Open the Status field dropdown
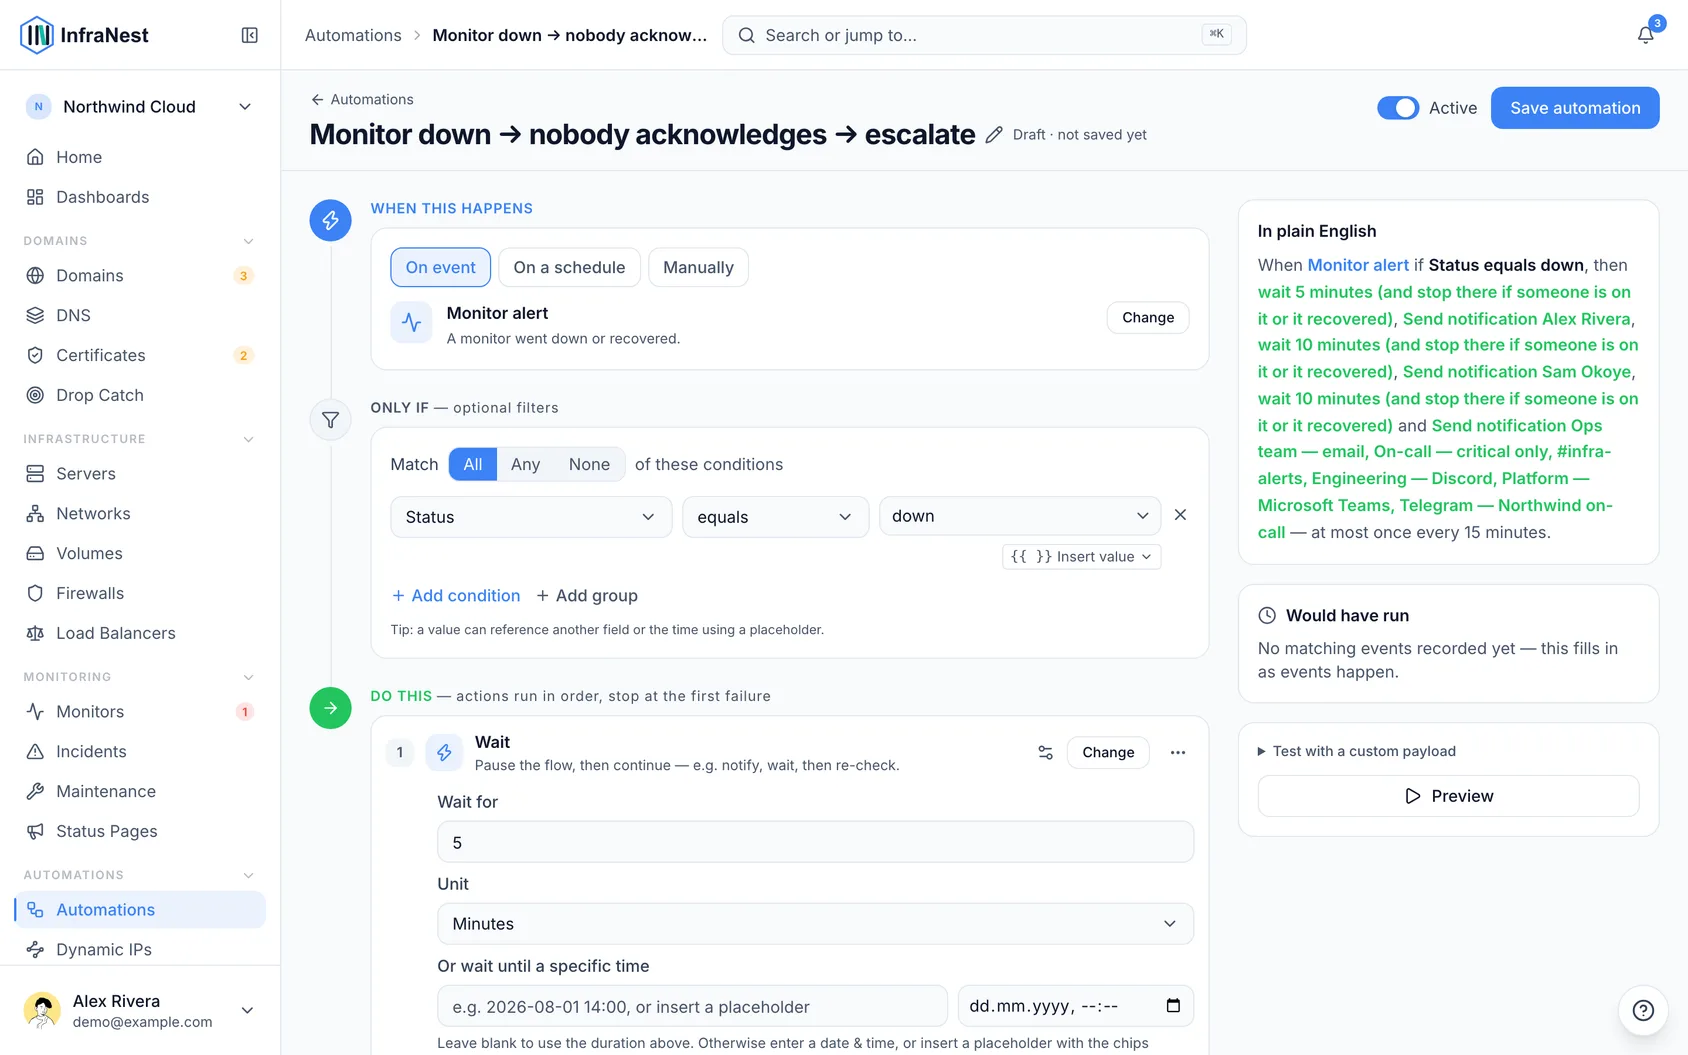Image resolution: width=1688 pixels, height=1055 pixels. coord(531,517)
